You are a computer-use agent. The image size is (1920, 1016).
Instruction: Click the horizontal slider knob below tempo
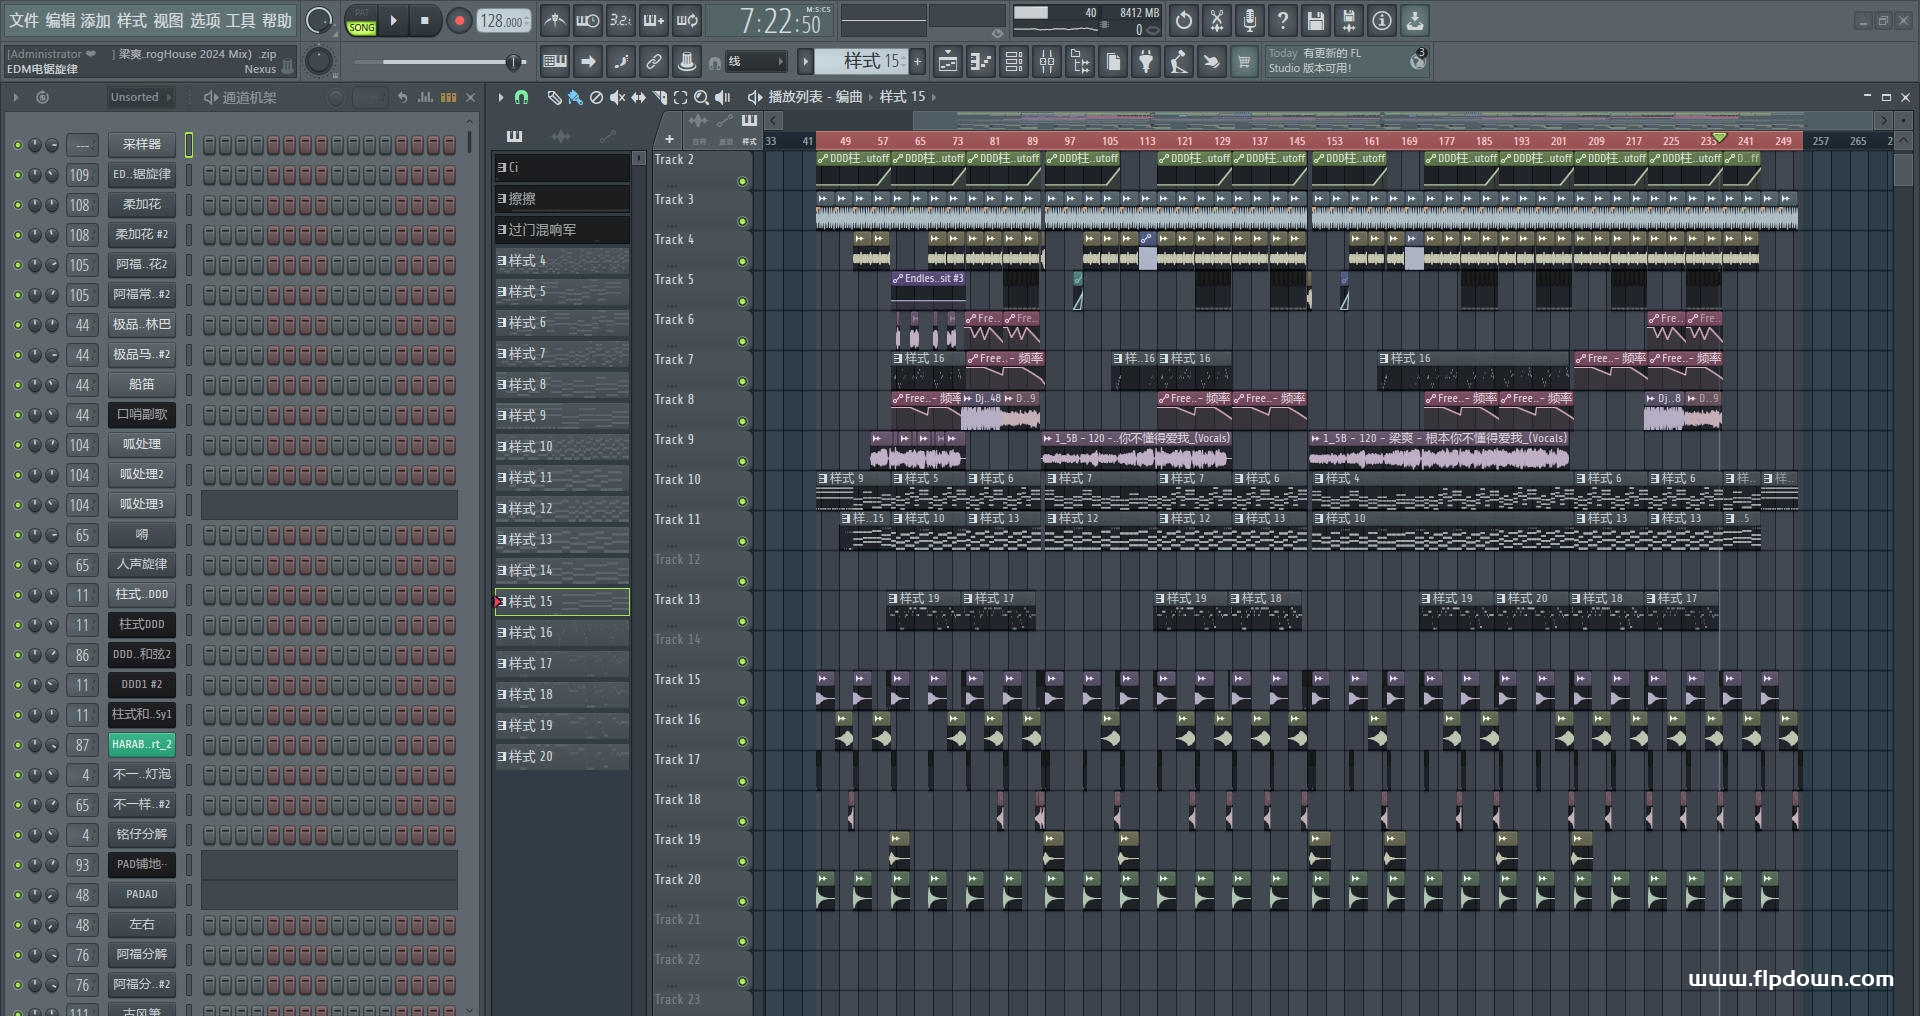[x=513, y=62]
